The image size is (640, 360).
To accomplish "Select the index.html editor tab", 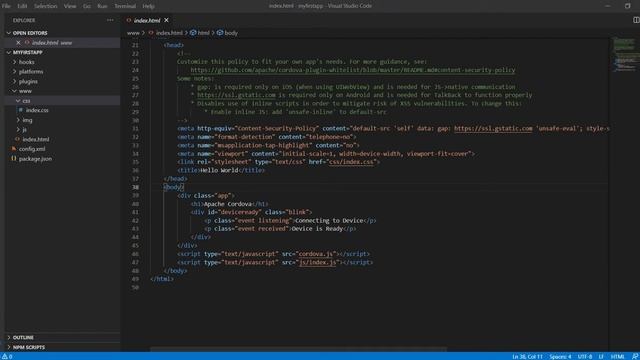I will click(x=148, y=20).
